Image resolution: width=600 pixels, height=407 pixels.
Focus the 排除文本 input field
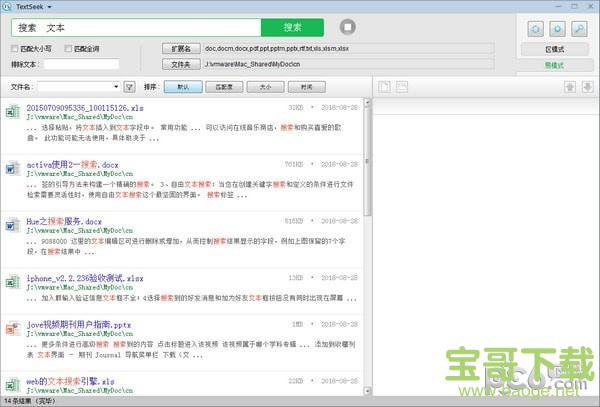(x=81, y=64)
